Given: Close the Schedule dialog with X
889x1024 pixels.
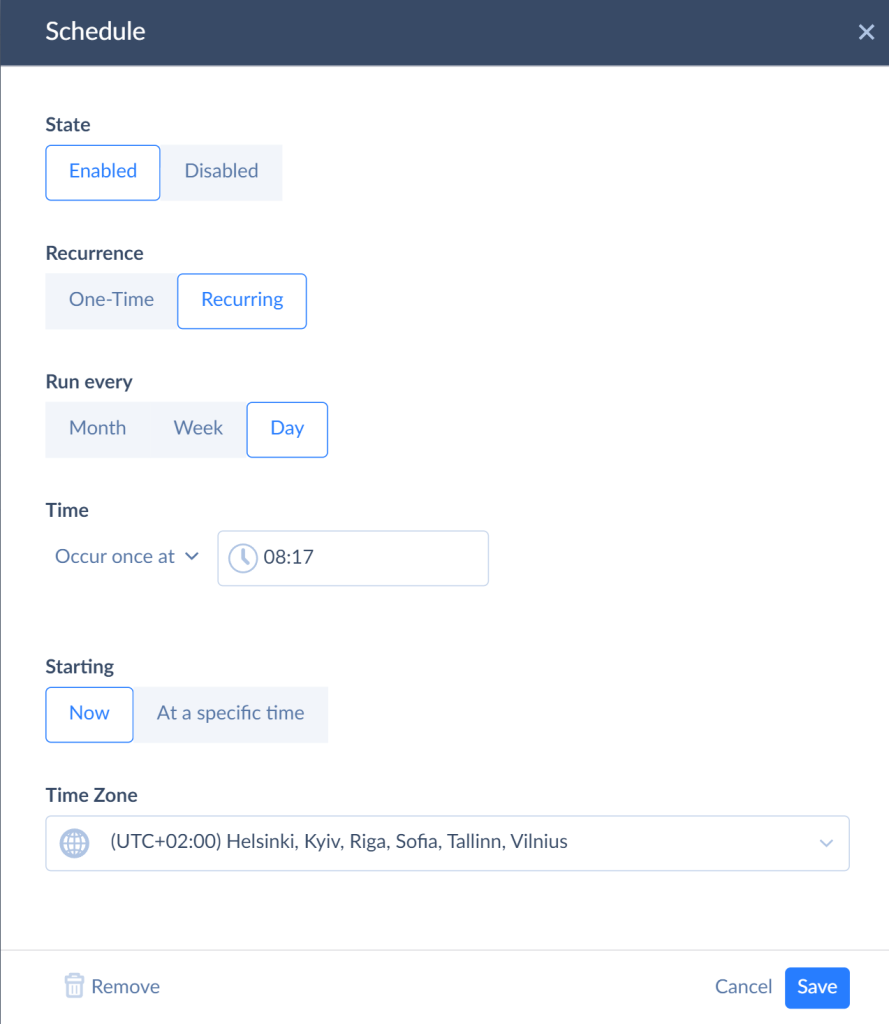Looking at the screenshot, I should point(866,32).
